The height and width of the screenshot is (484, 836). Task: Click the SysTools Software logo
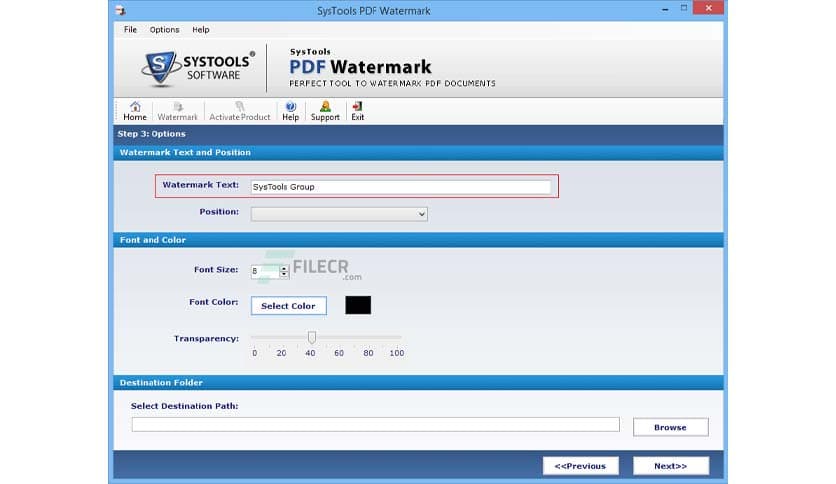[198, 68]
